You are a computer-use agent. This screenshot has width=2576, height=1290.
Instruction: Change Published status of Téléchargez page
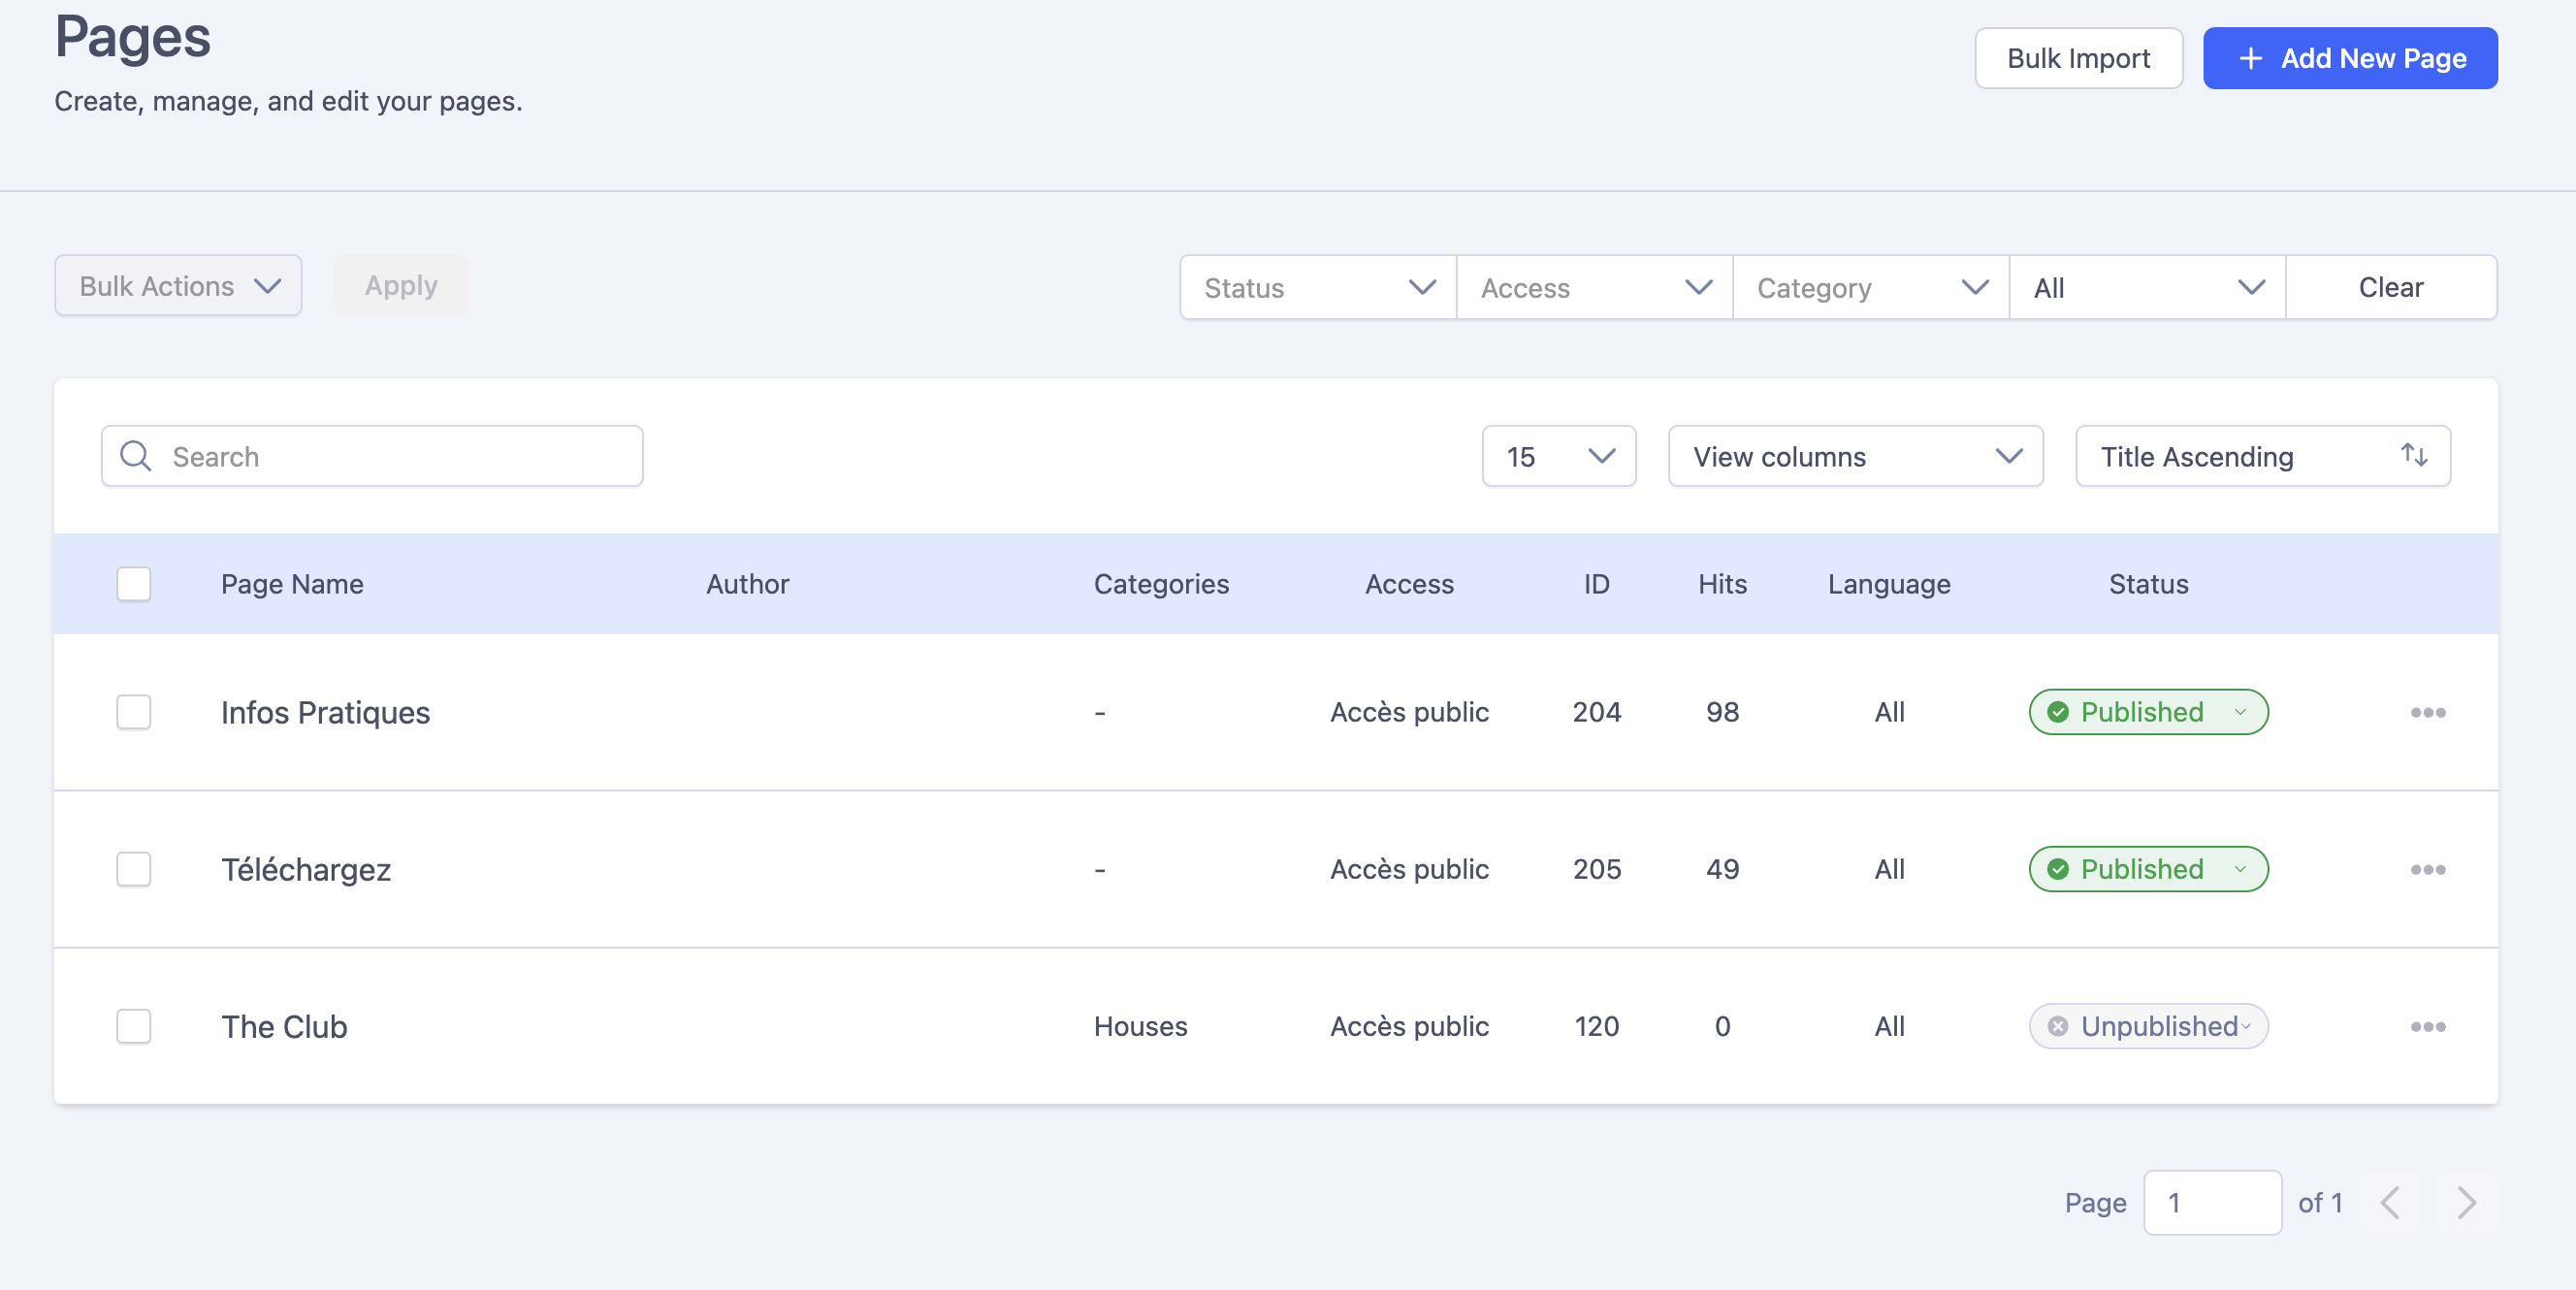tap(2148, 869)
